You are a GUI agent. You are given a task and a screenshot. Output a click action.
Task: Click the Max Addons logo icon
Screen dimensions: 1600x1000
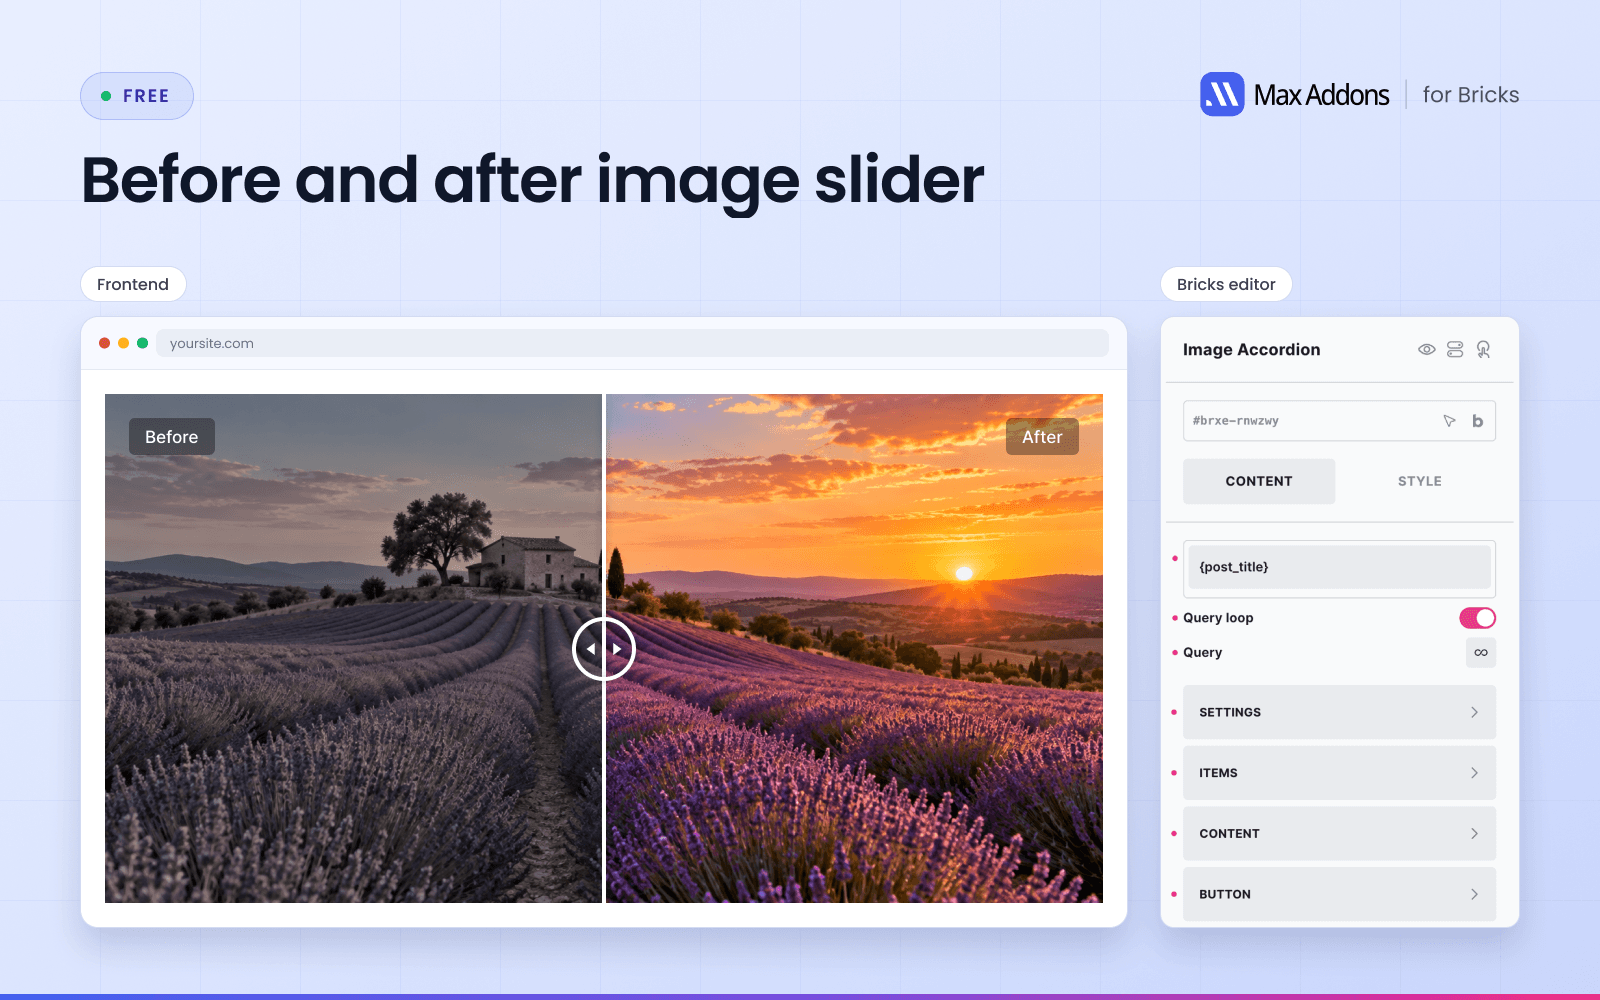click(x=1222, y=94)
